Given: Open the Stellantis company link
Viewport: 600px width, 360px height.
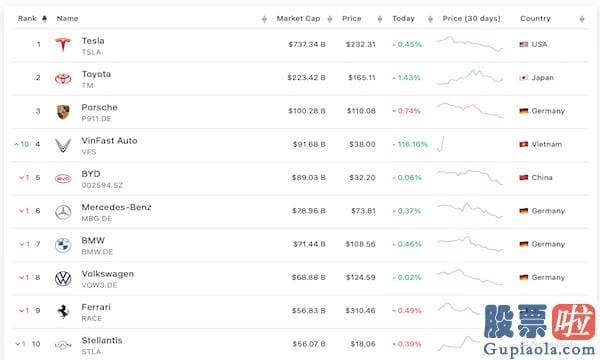Looking at the screenshot, I should (102, 340).
